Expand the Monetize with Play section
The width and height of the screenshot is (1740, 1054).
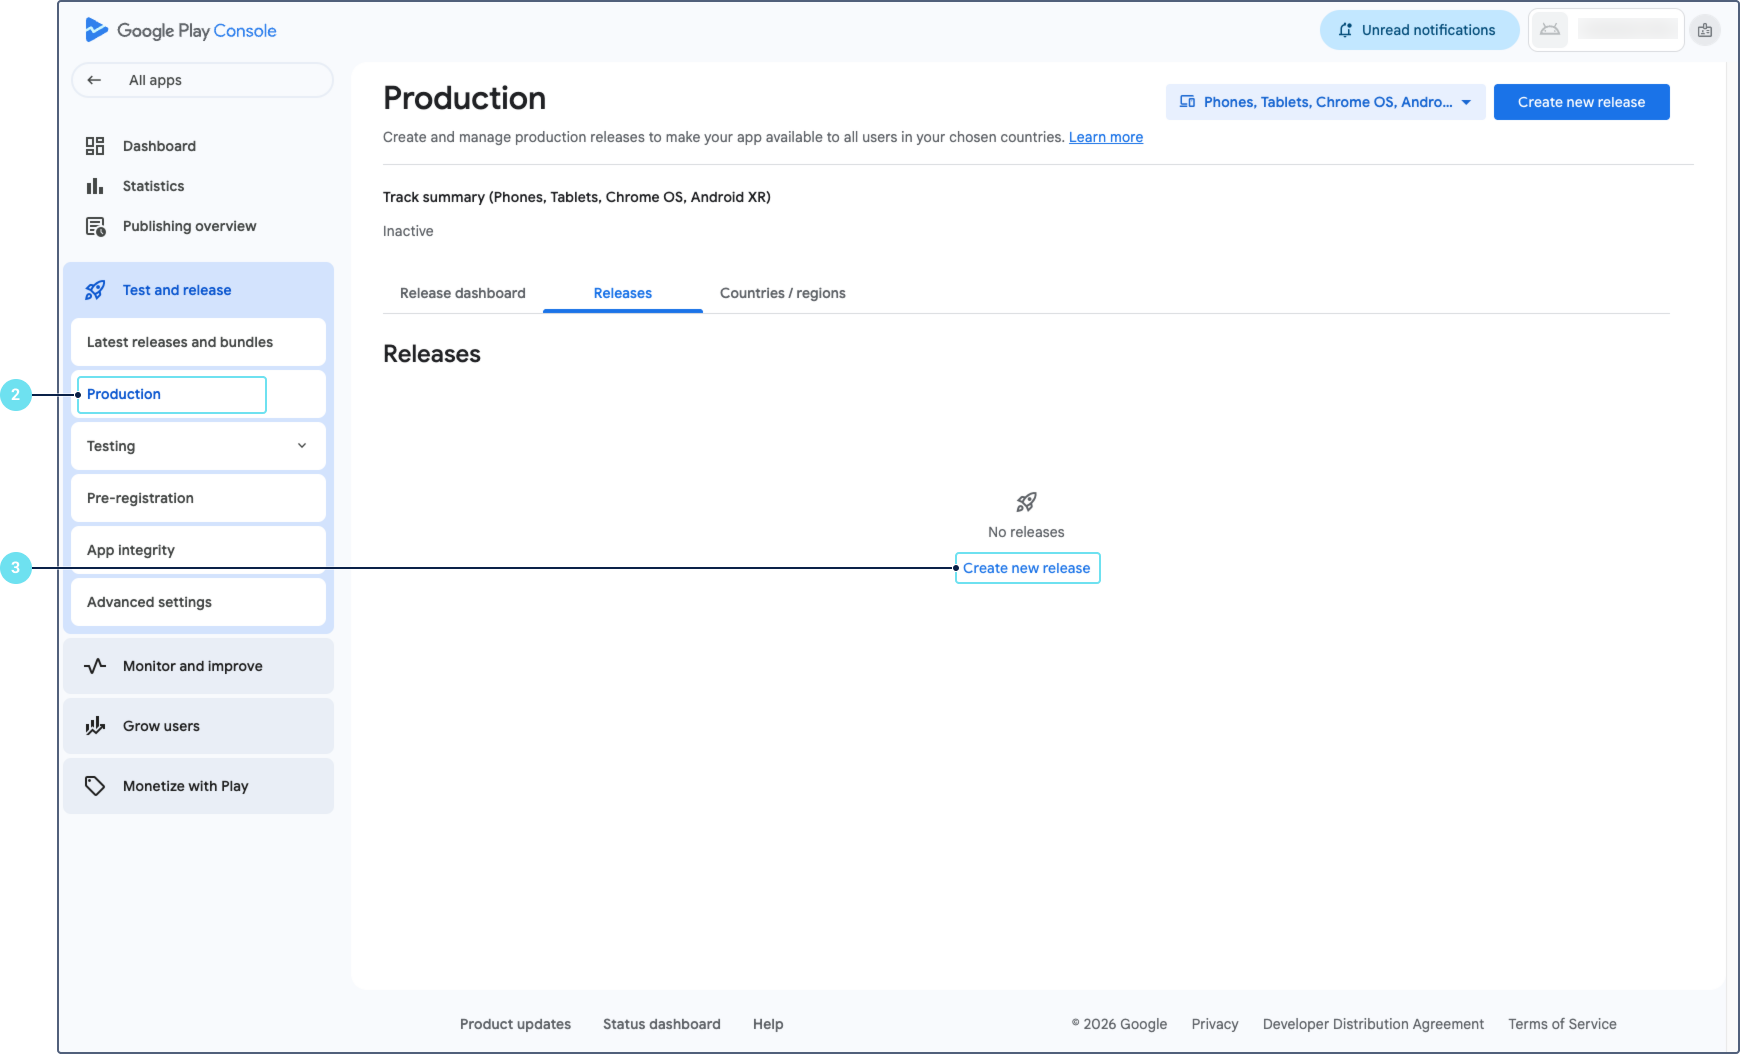coord(198,786)
